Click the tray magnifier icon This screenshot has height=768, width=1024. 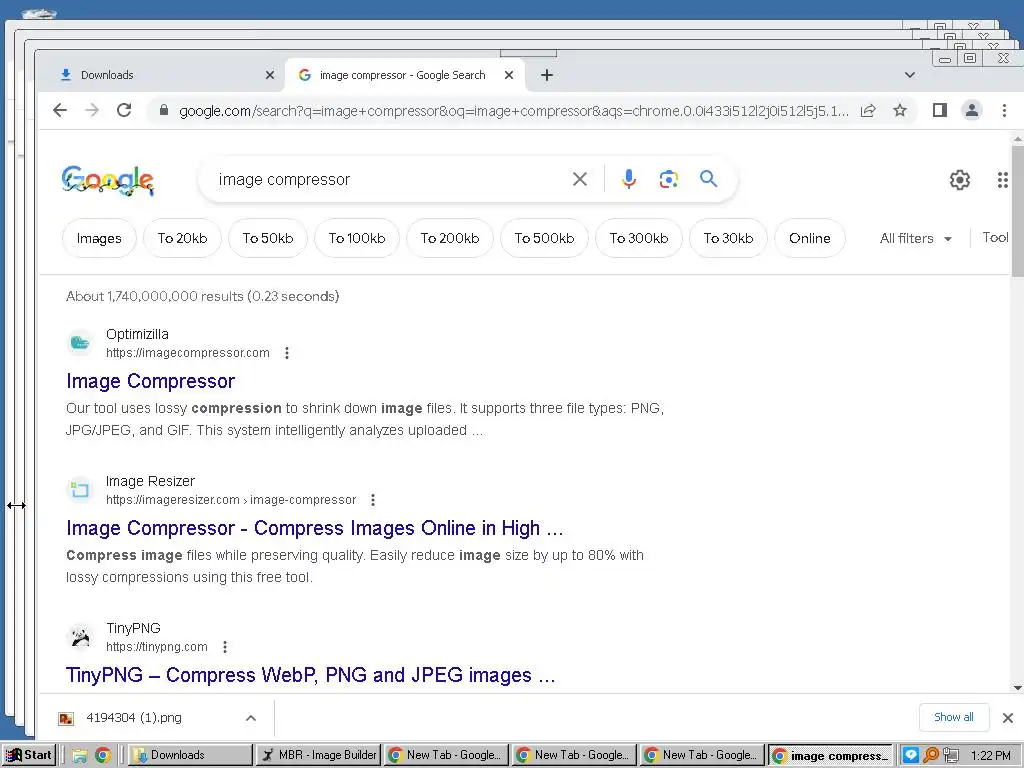point(931,756)
